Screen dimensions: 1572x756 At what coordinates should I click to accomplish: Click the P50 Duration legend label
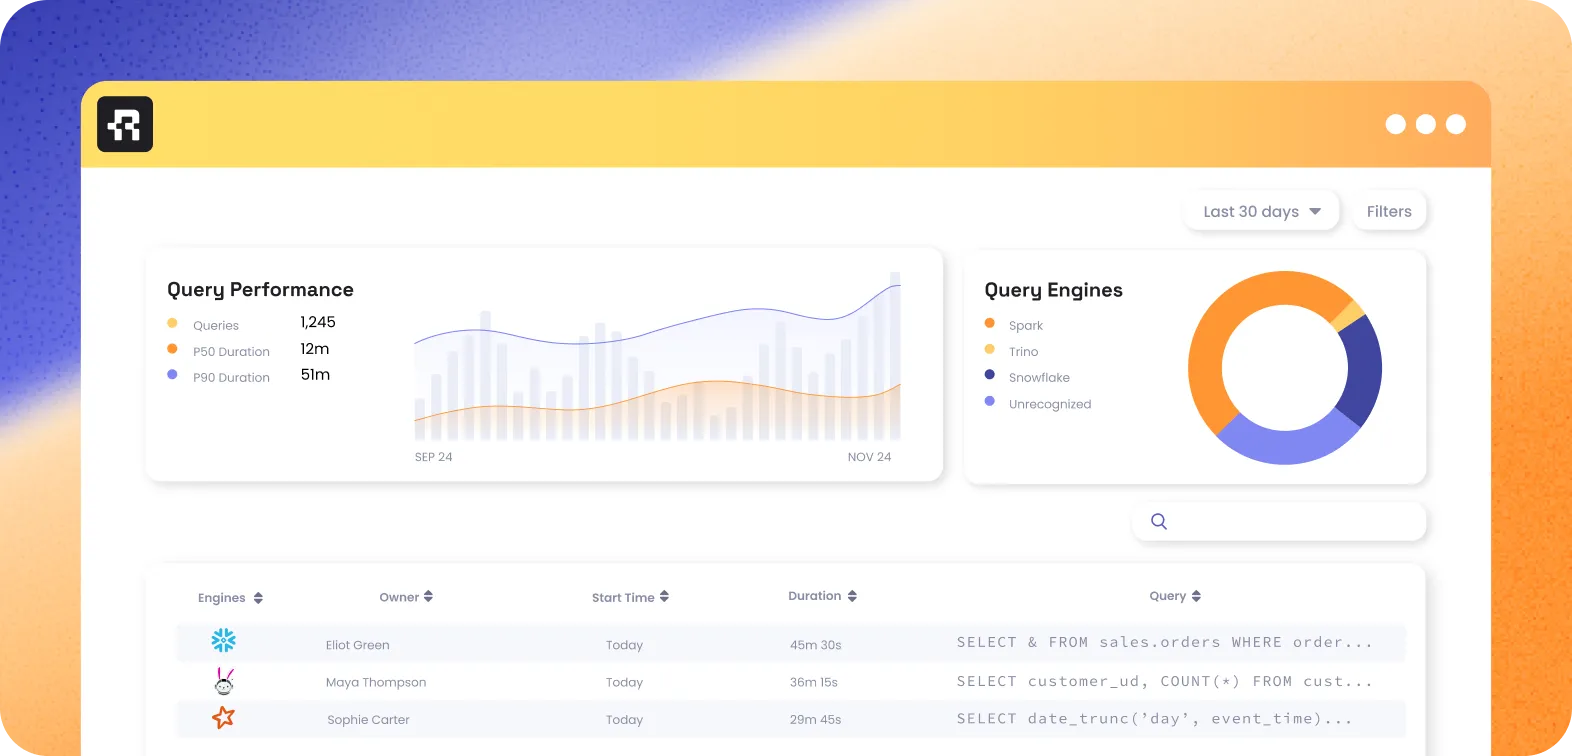tap(232, 351)
